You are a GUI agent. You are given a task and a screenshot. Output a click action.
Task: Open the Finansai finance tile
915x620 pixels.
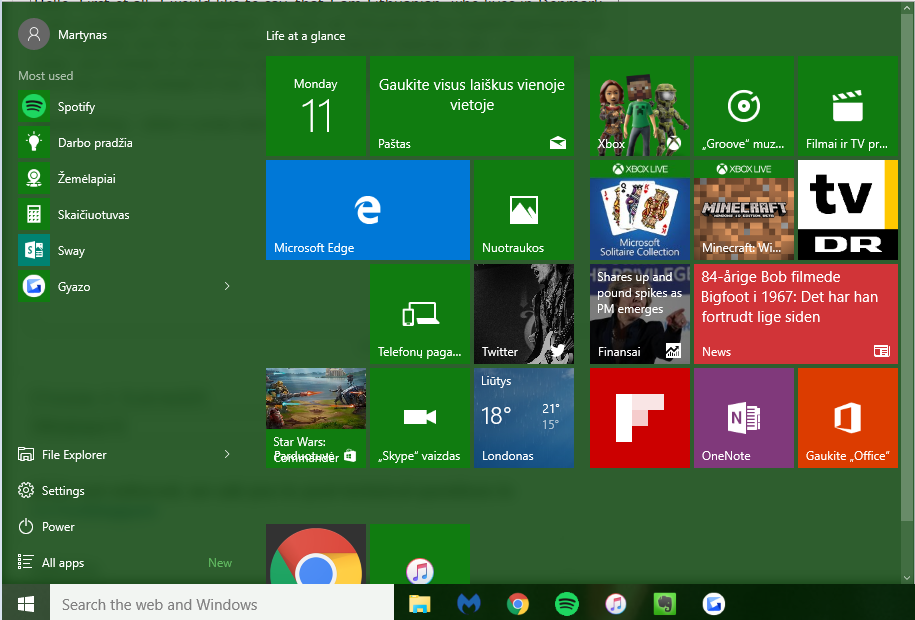[x=640, y=314]
